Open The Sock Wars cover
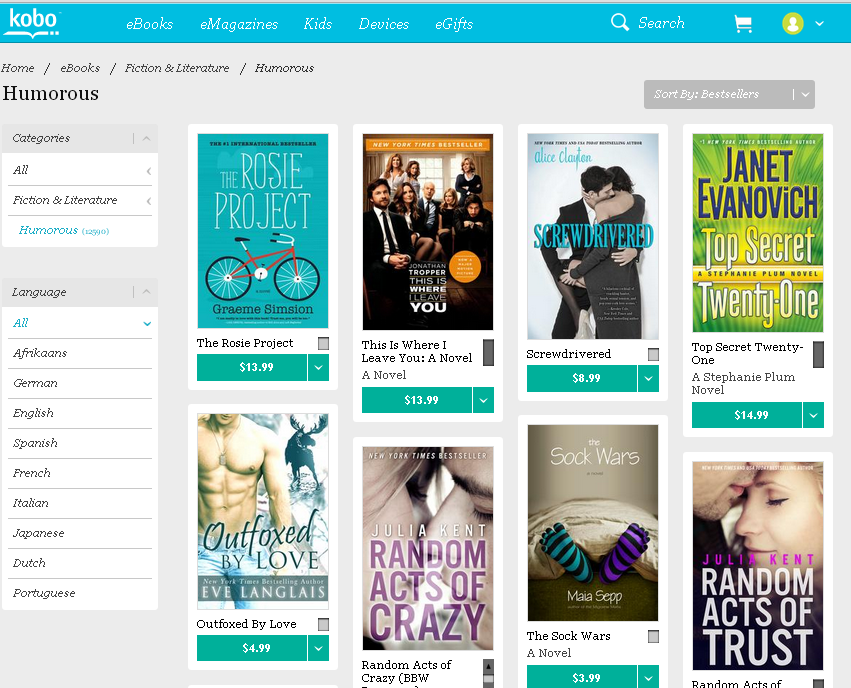Screen dimensions: 851x688 point(593,523)
